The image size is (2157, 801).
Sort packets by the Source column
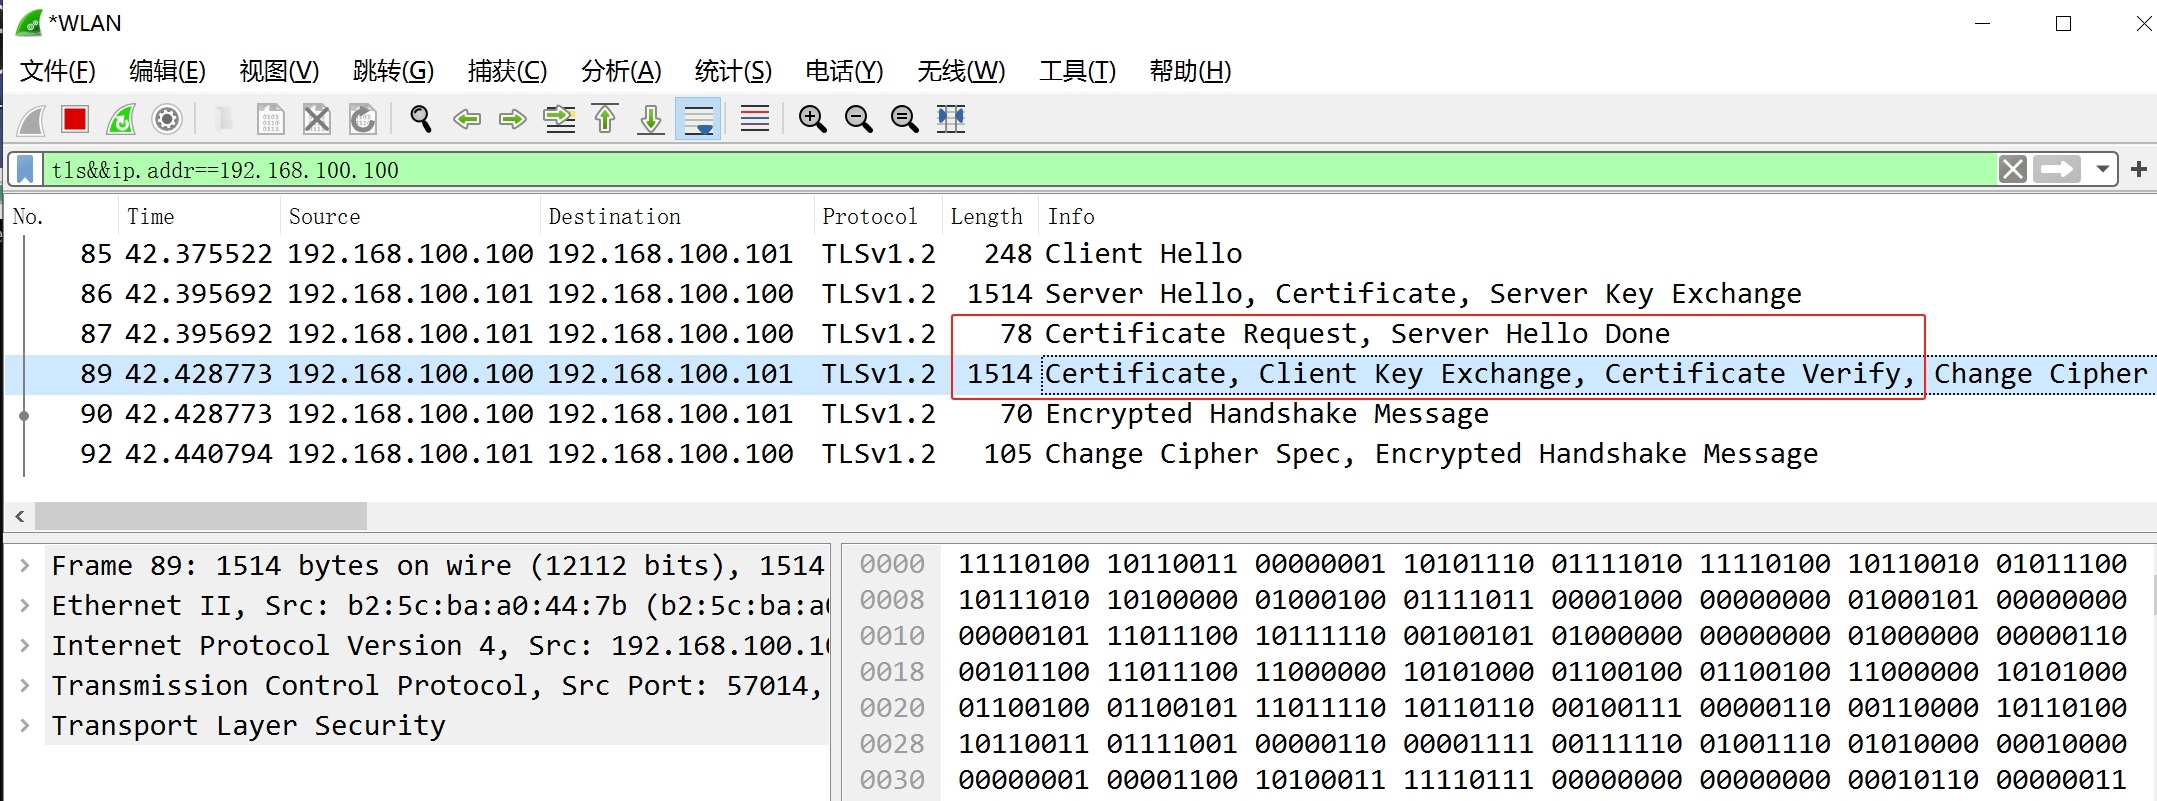click(x=410, y=217)
